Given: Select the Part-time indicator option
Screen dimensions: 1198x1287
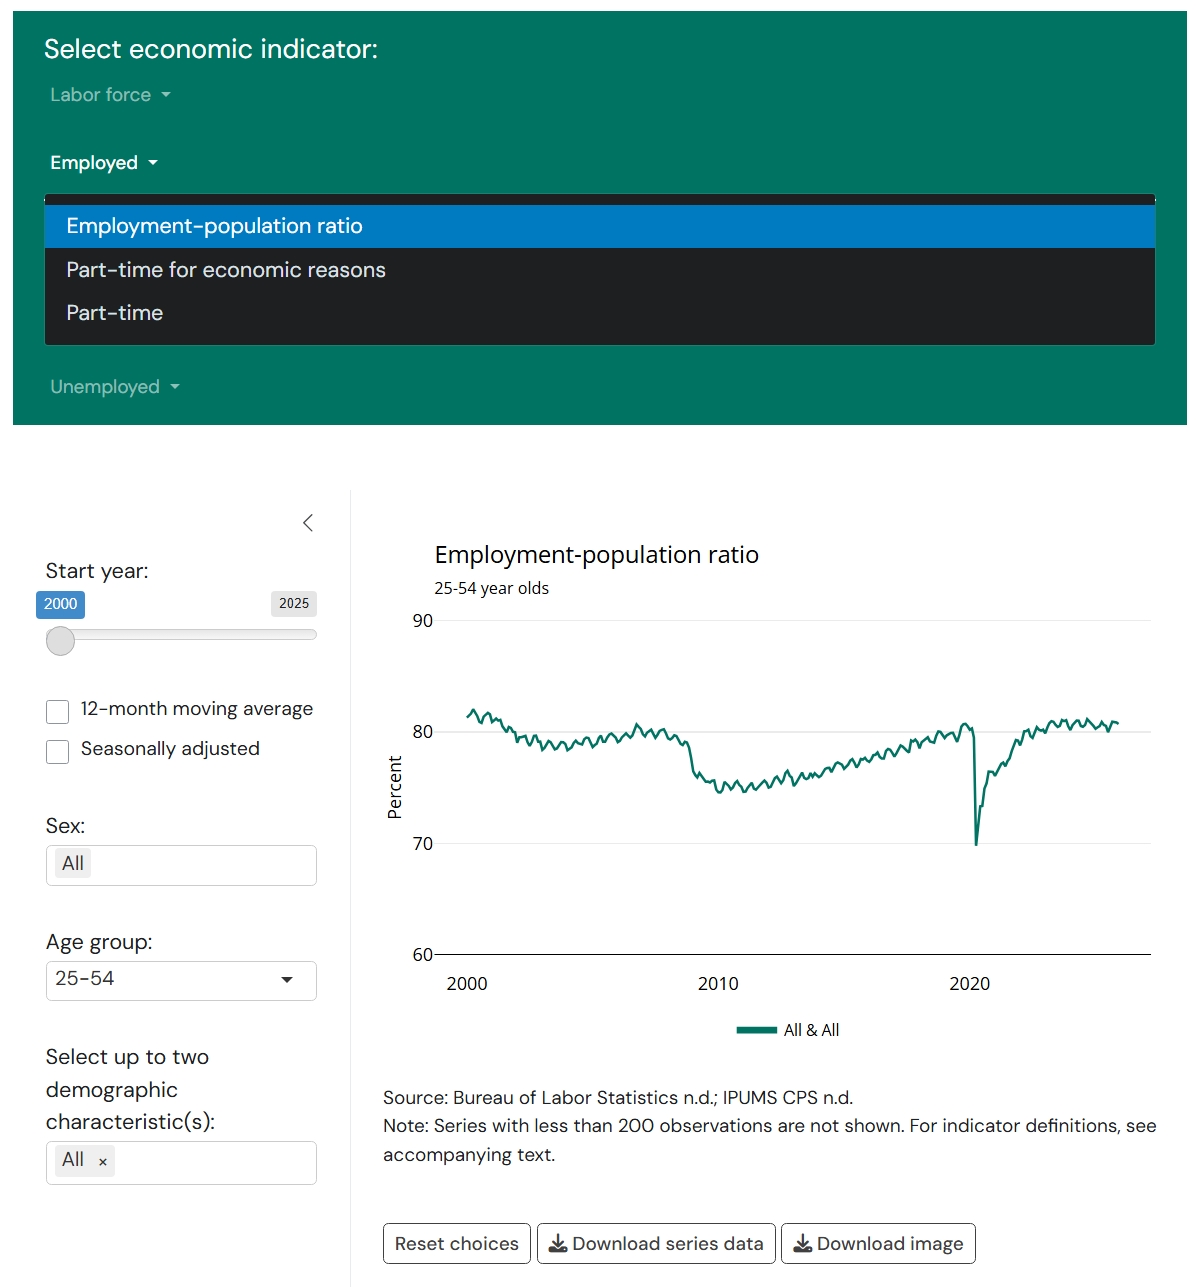Looking at the screenshot, I should (115, 313).
